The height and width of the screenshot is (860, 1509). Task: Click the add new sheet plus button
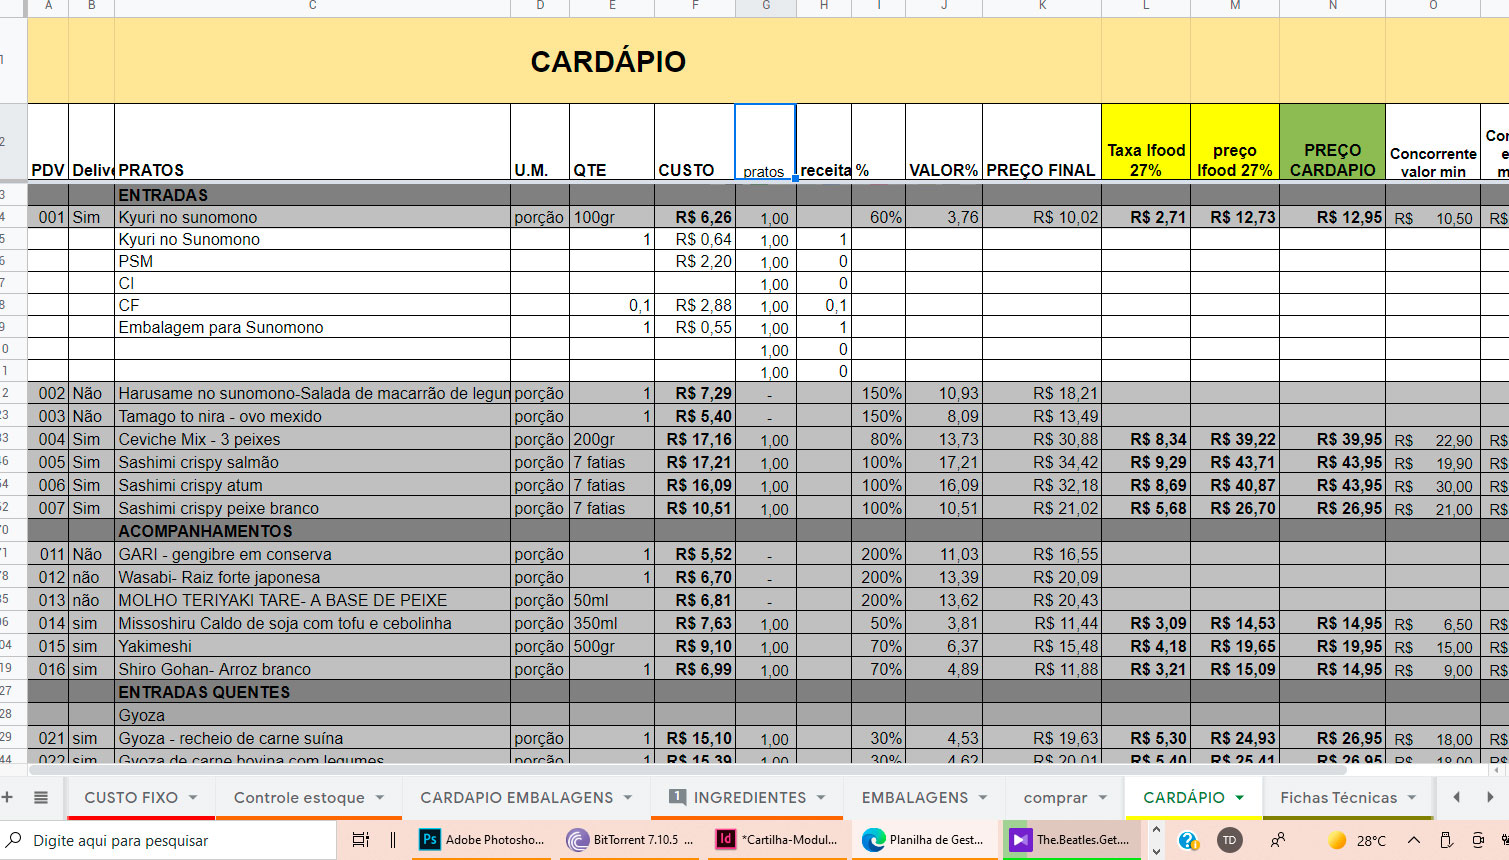point(8,797)
